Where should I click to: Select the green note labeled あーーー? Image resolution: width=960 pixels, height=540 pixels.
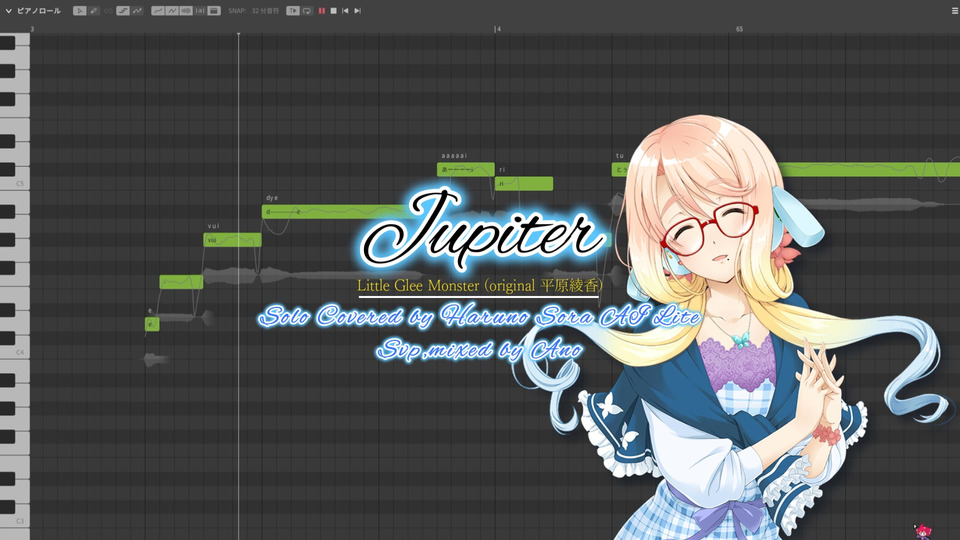[465, 170]
